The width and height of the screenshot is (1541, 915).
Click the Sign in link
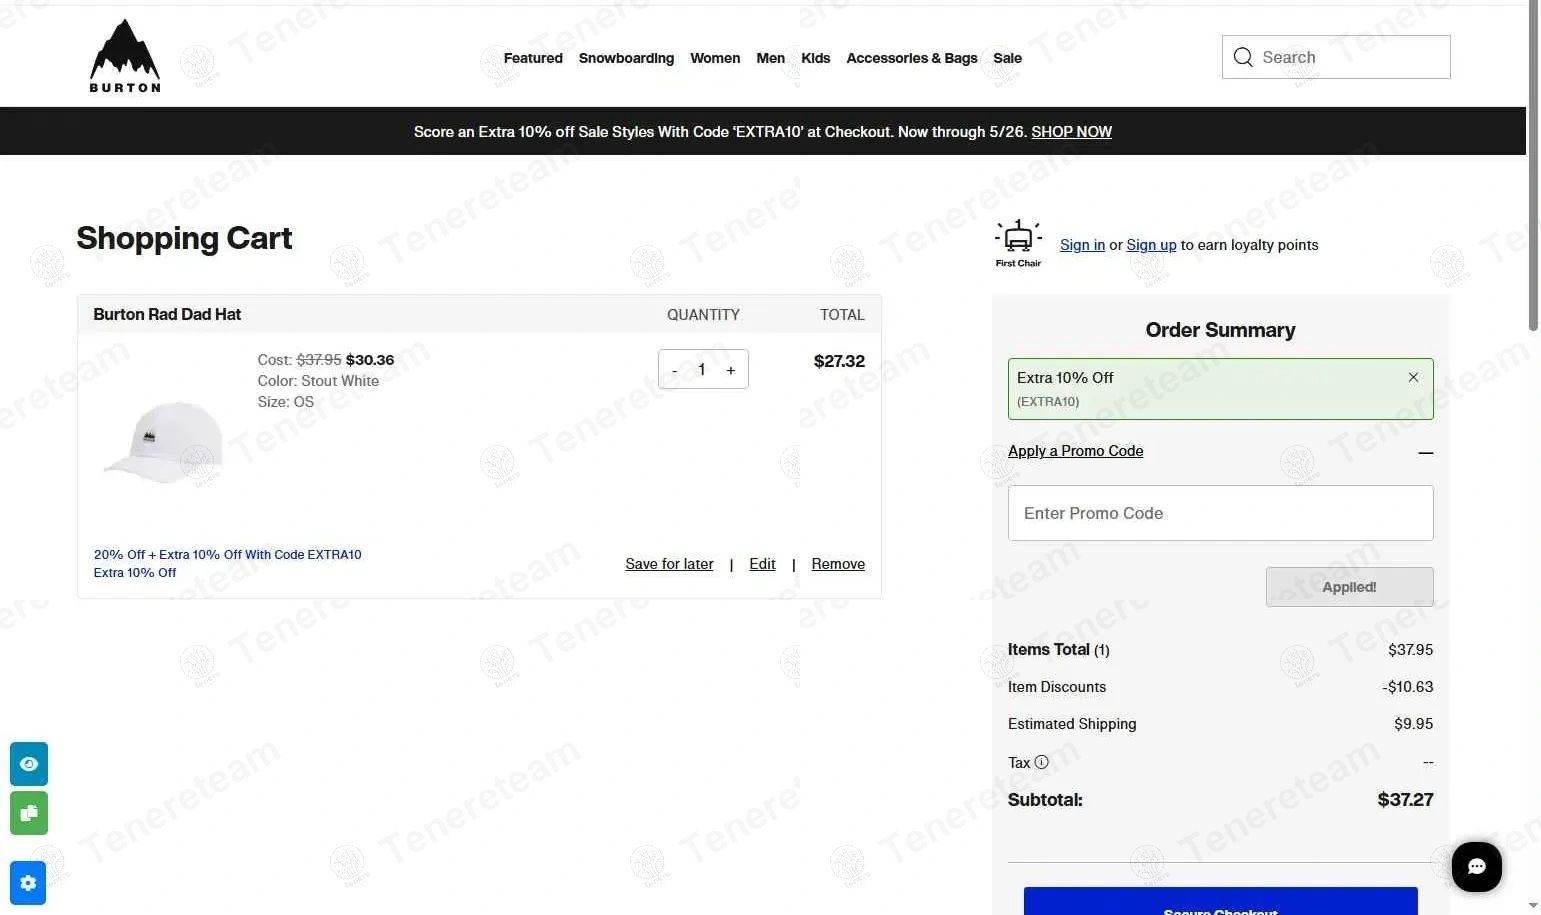[1082, 245]
